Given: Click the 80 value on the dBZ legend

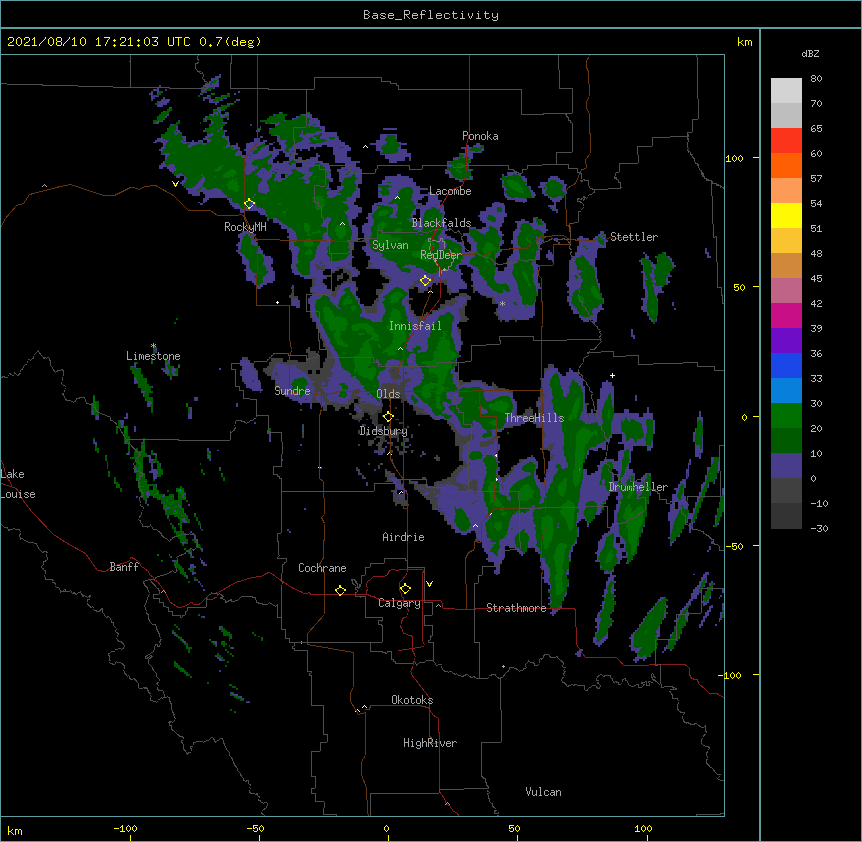Looking at the screenshot, I should click(x=816, y=79).
